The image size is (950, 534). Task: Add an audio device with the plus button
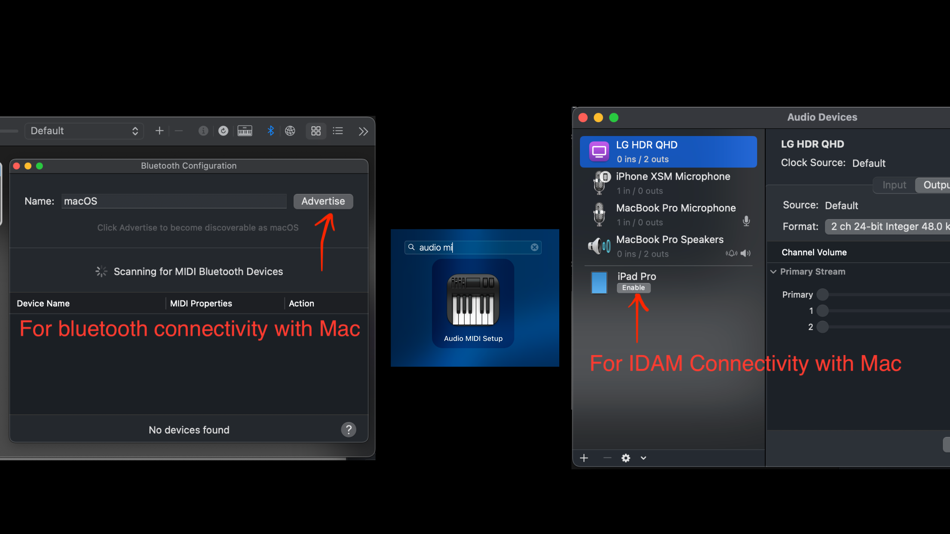[x=584, y=458]
